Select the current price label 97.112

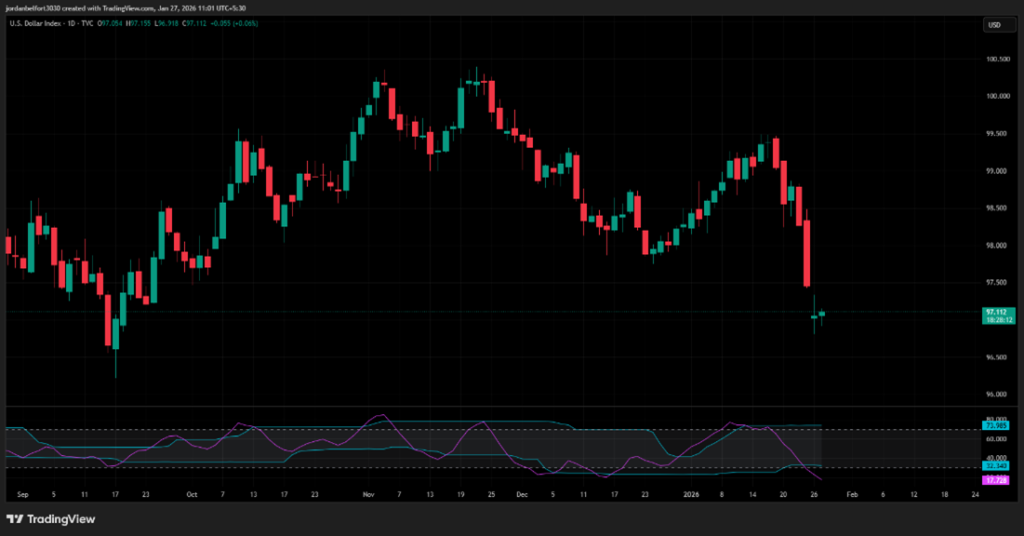tap(997, 312)
